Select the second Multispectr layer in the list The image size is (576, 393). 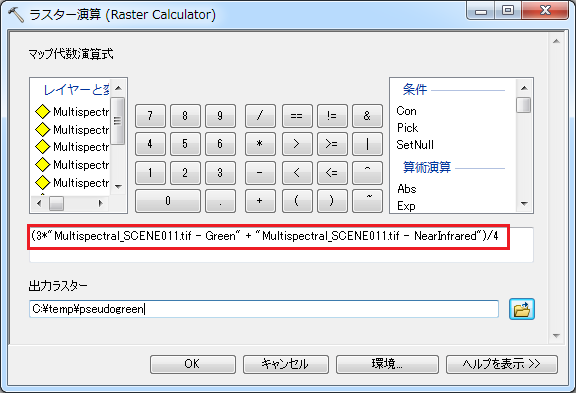click(72, 129)
